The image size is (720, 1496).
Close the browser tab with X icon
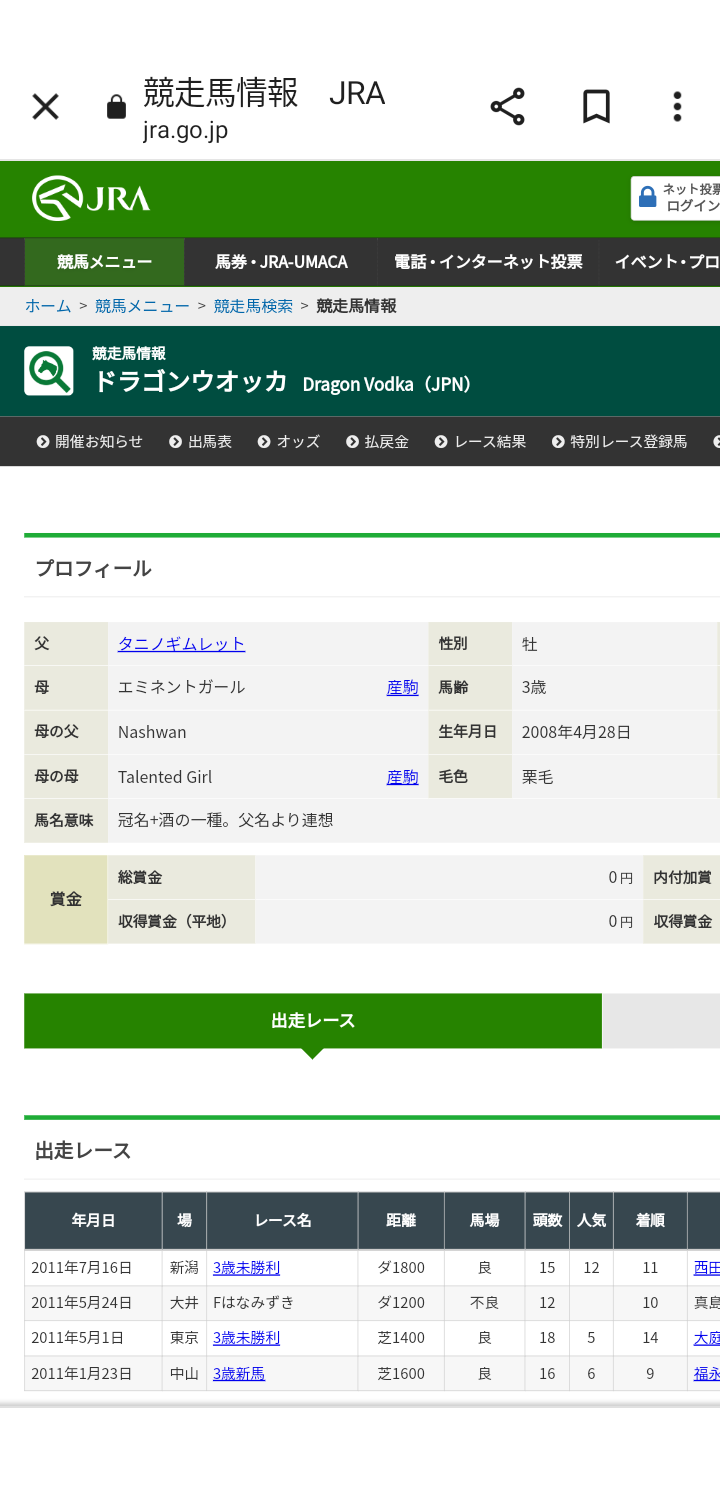pyautogui.click(x=45, y=107)
